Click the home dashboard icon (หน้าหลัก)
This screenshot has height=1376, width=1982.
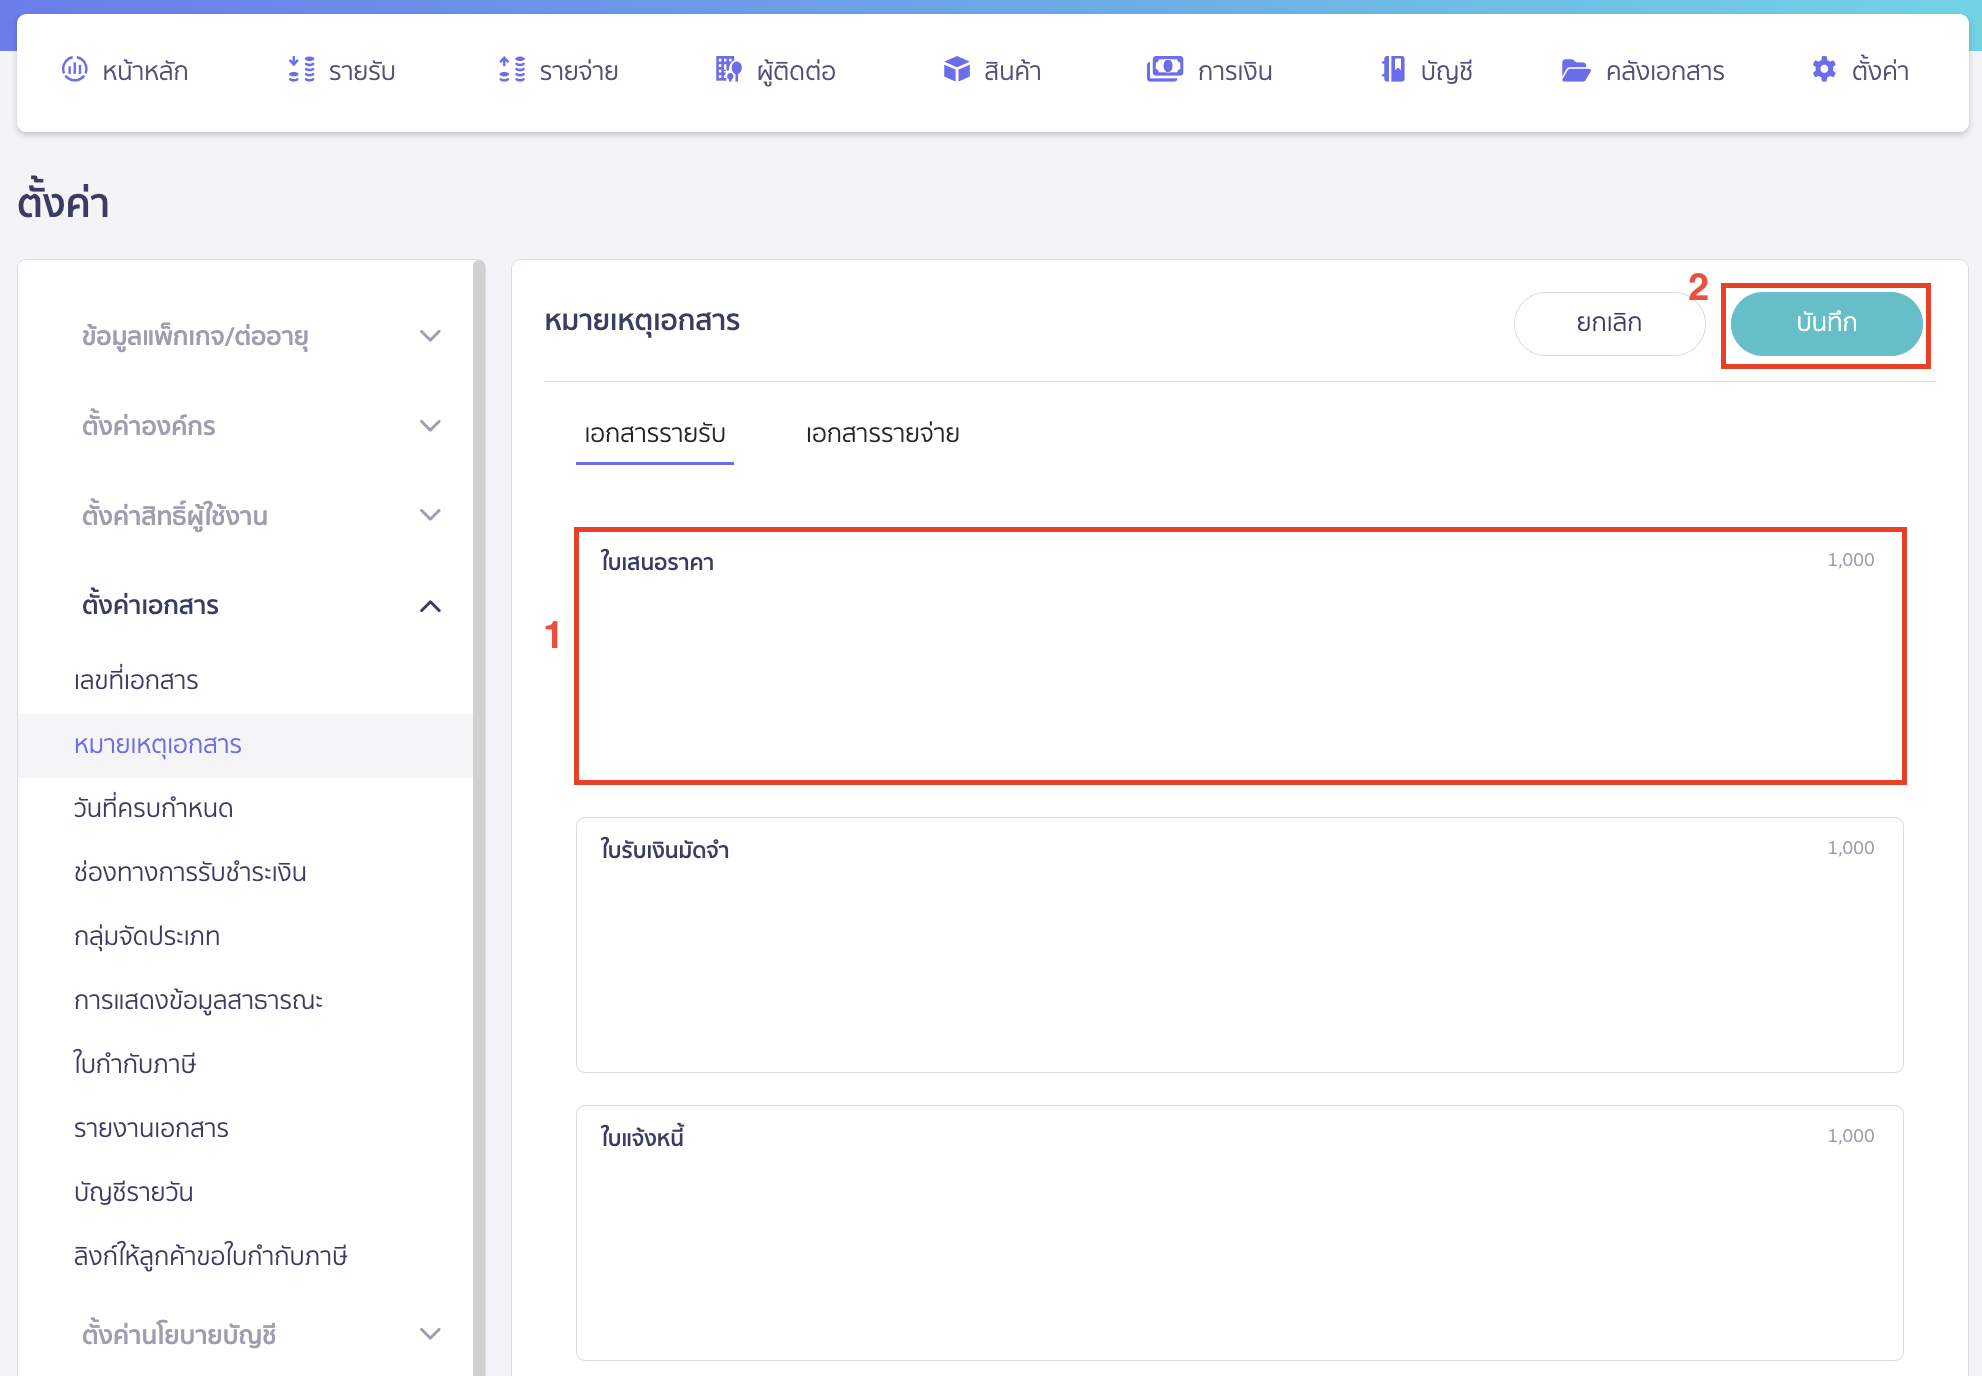[75, 69]
